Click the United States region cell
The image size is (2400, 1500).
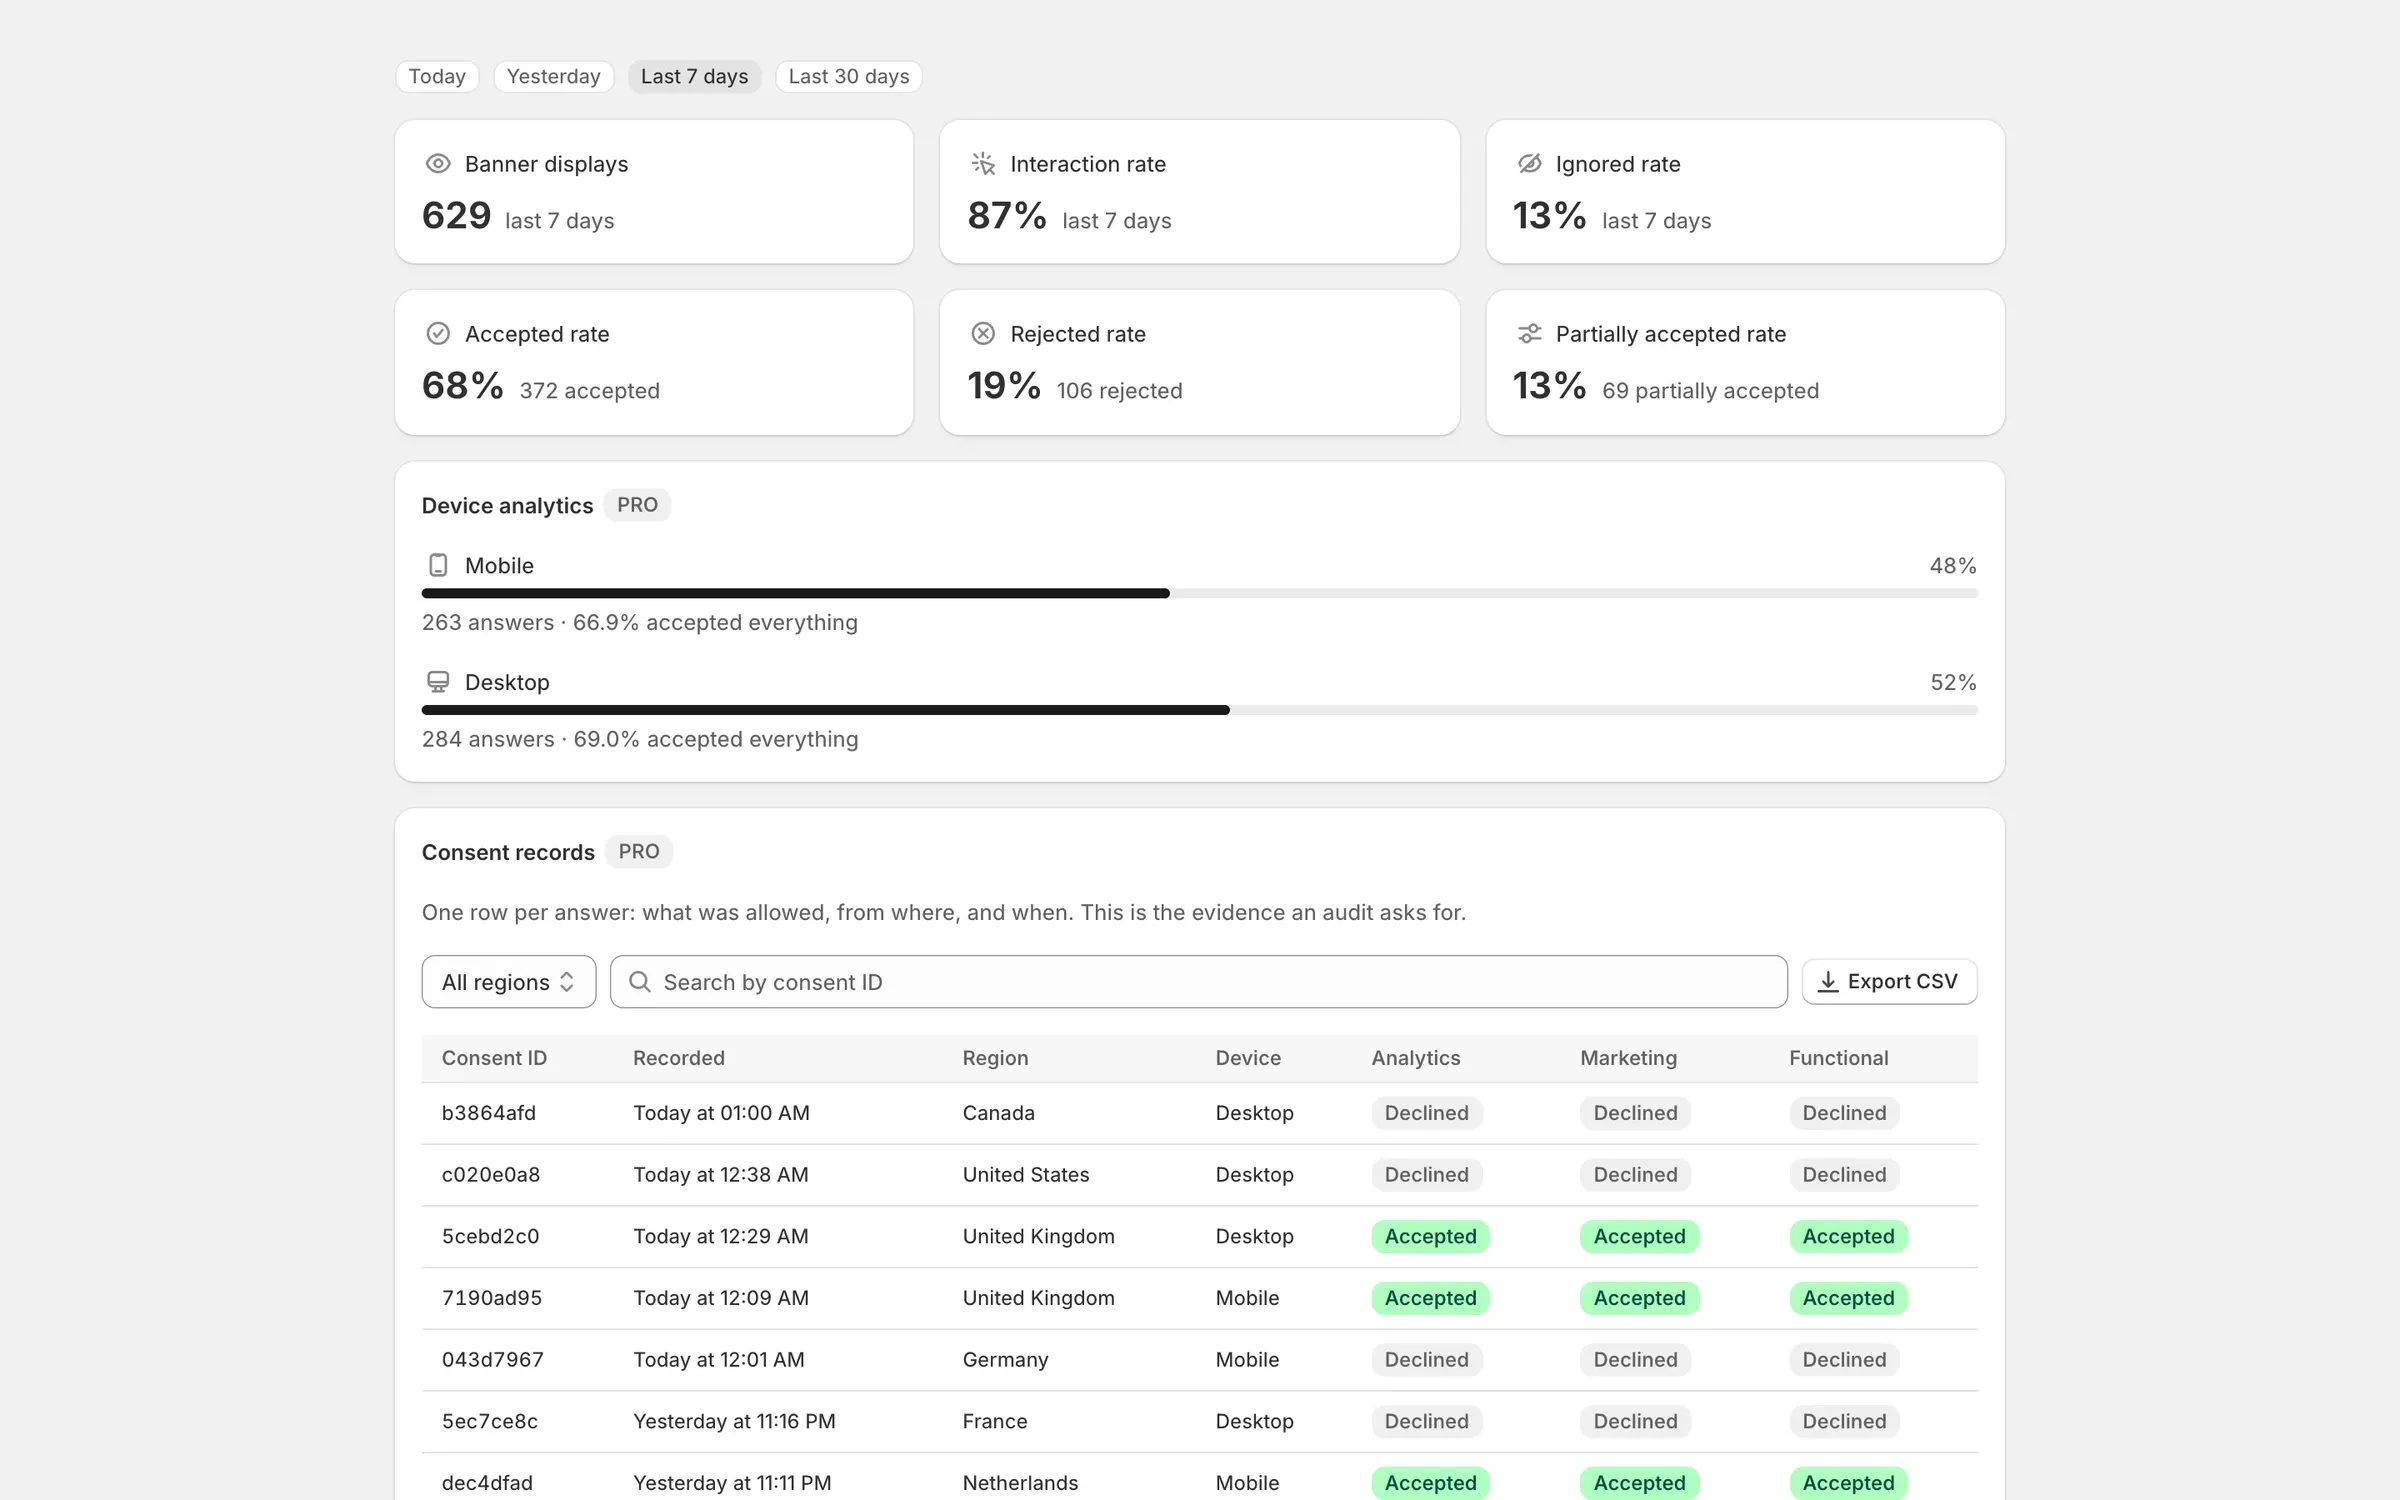(x=1026, y=1175)
